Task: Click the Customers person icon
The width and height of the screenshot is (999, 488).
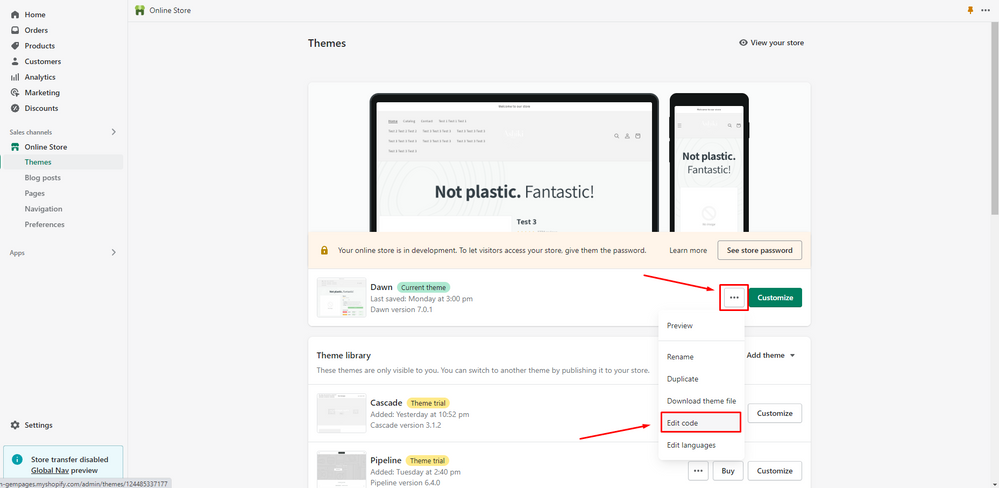Action: pyautogui.click(x=15, y=61)
